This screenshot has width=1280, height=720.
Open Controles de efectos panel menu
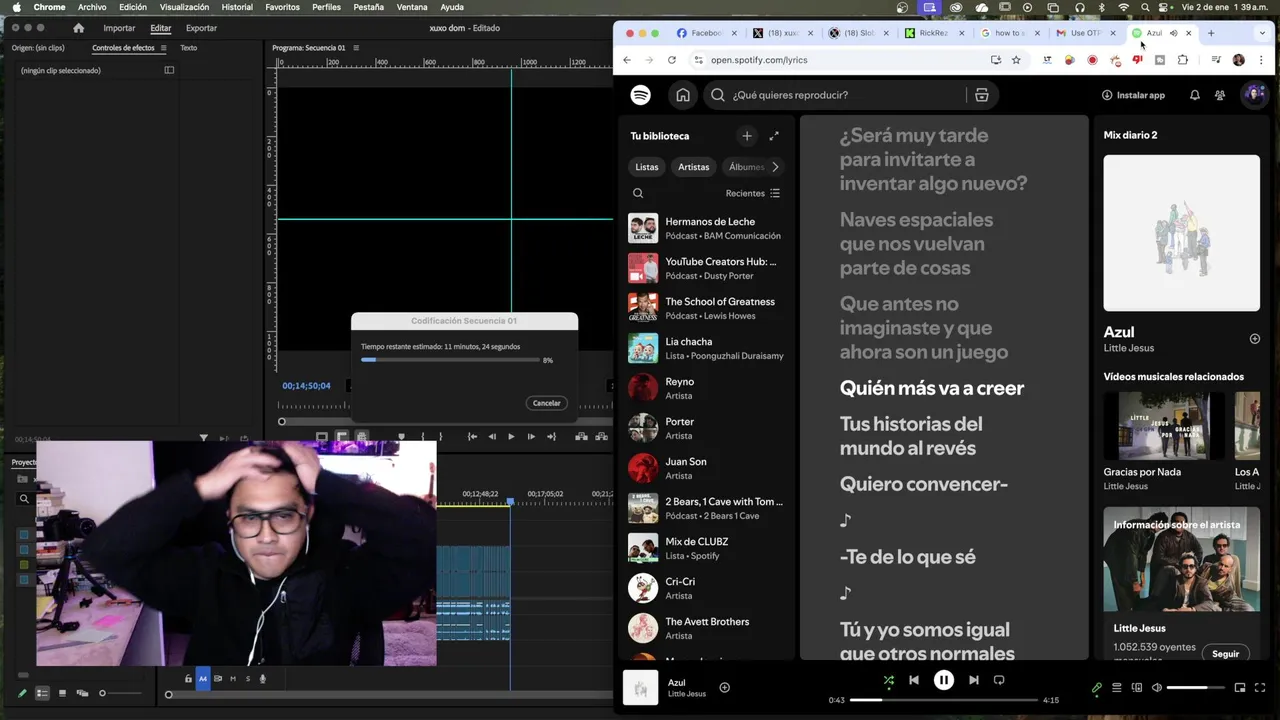coord(164,48)
